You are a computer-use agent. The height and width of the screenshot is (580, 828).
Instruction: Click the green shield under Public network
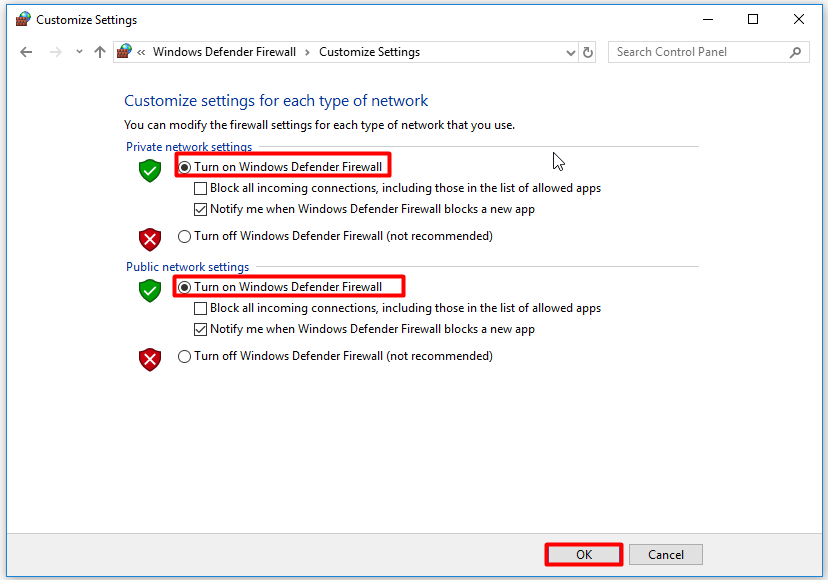tap(150, 291)
